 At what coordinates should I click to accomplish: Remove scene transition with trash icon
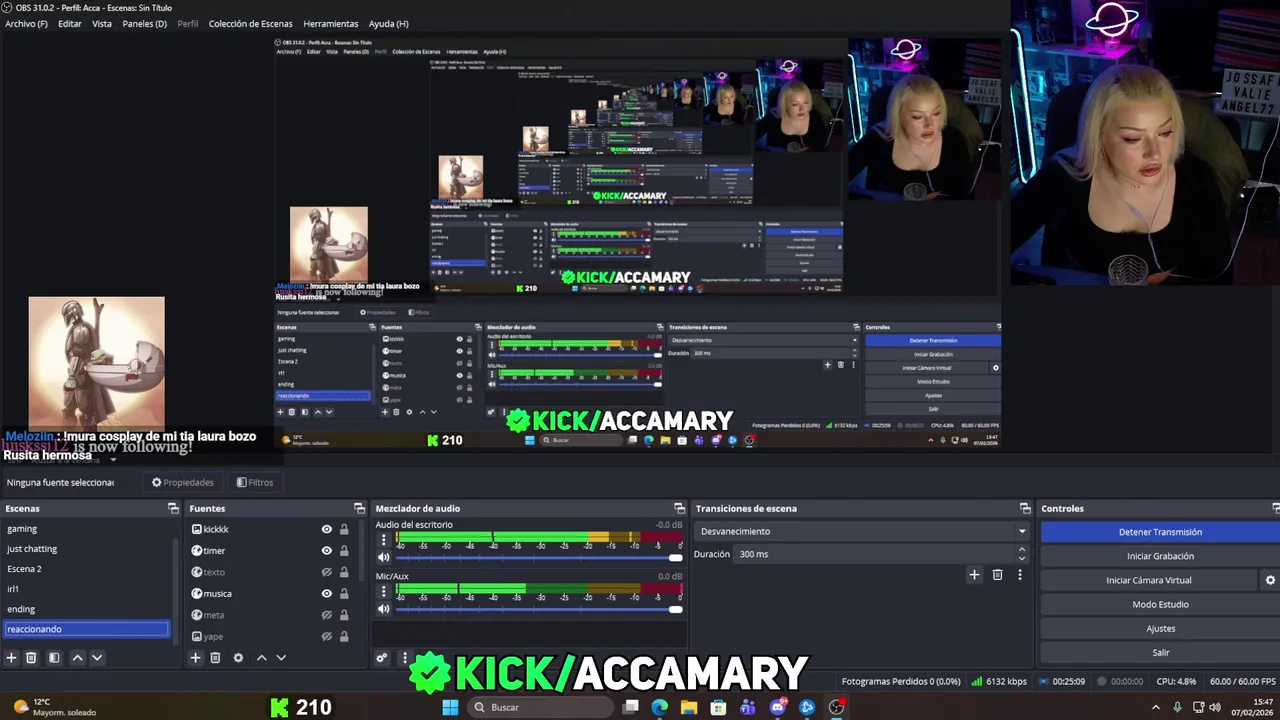tap(997, 574)
